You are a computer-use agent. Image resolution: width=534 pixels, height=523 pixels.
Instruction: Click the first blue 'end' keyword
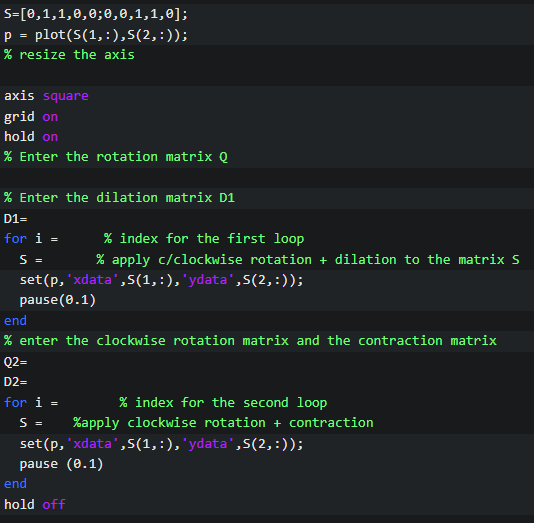[15, 320]
